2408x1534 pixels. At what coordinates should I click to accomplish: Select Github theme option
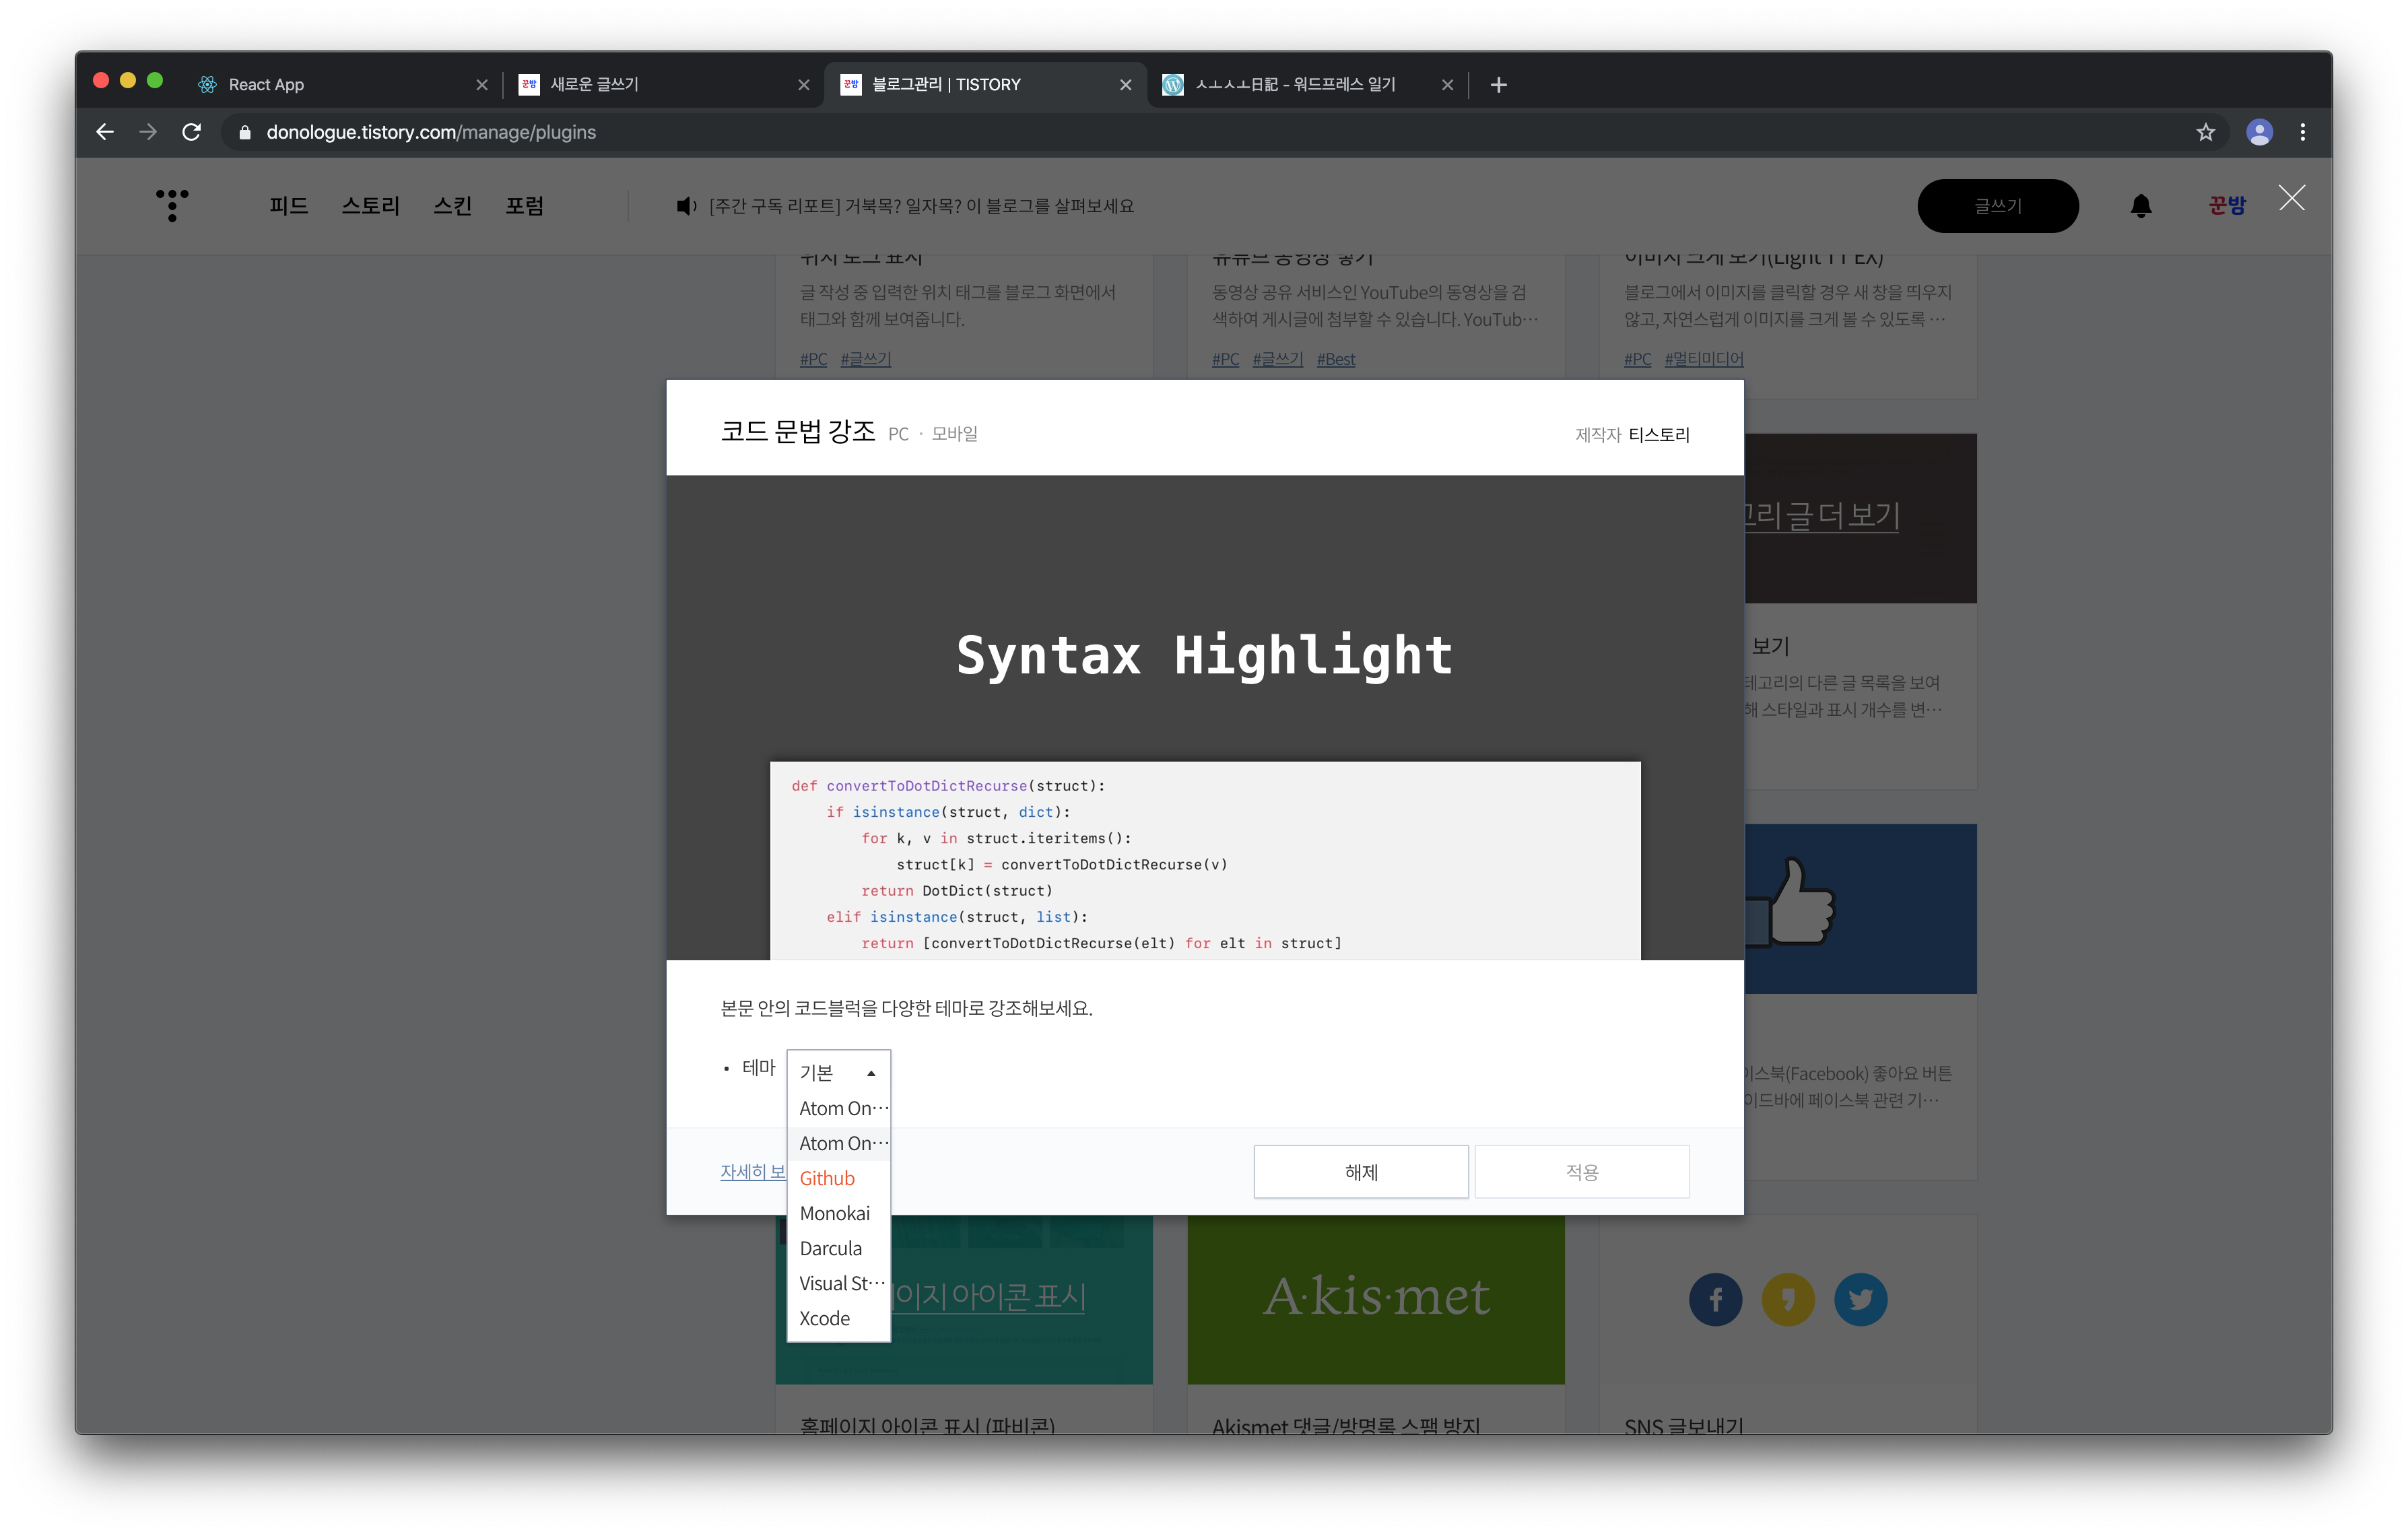[x=828, y=1178]
